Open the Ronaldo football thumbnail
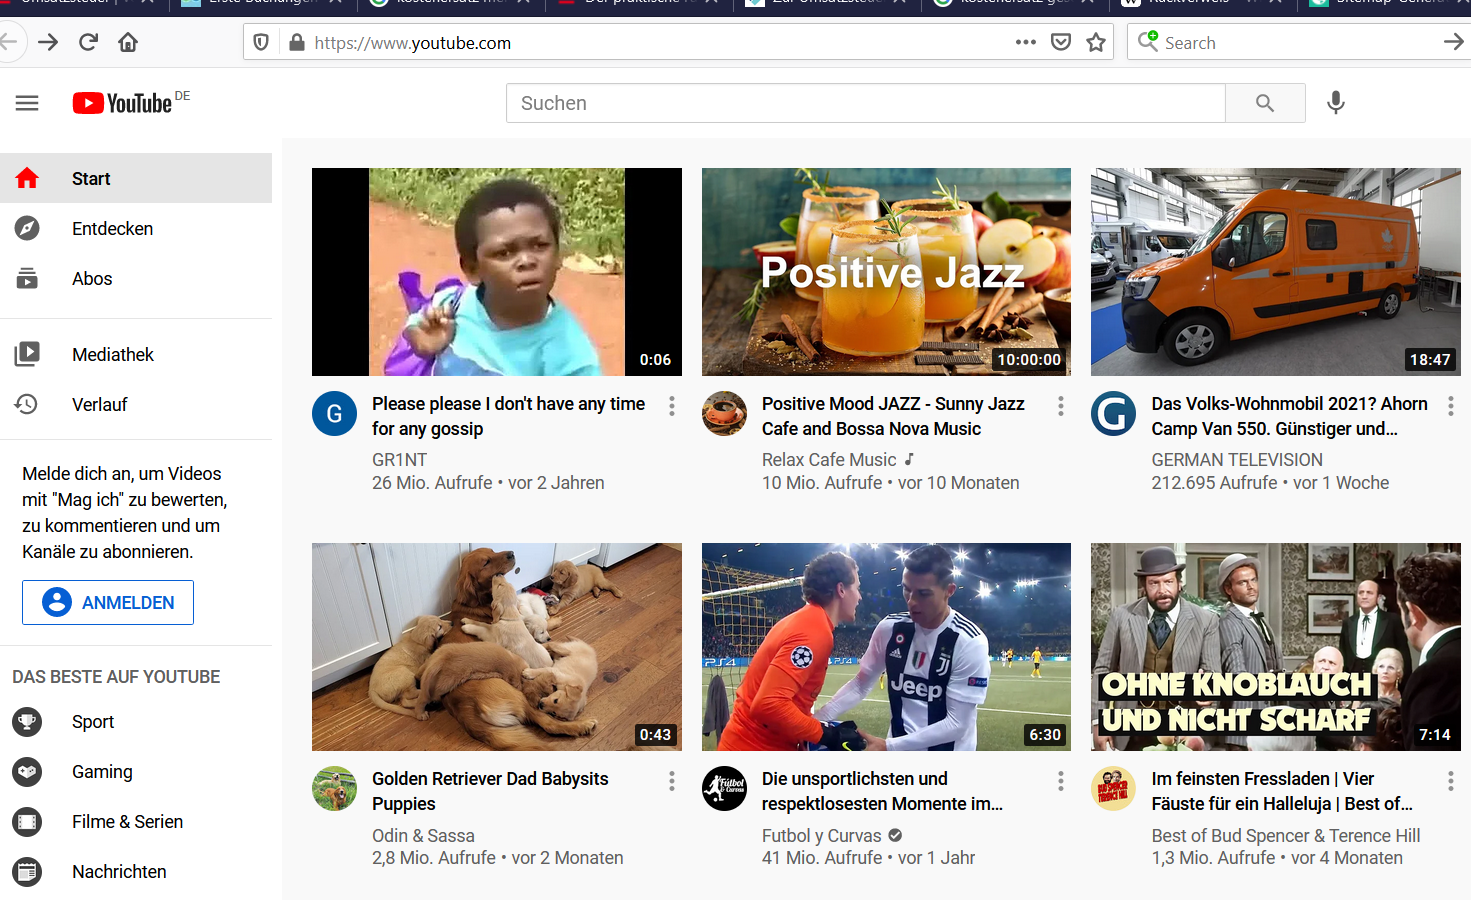Viewport: 1471px width, 900px height. pyautogui.click(x=886, y=647)
